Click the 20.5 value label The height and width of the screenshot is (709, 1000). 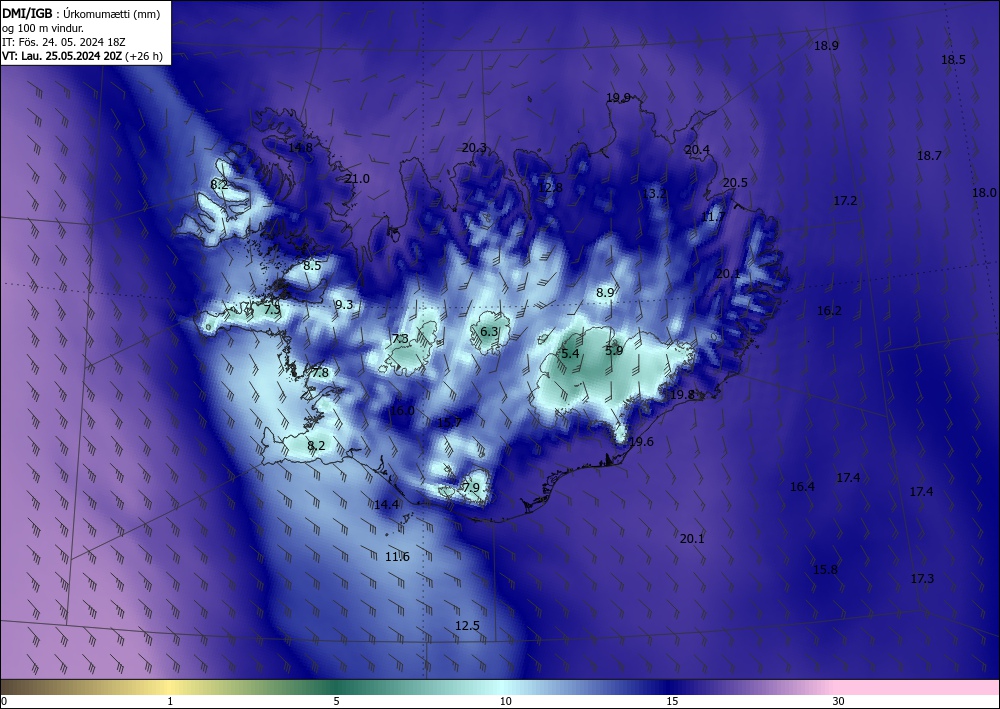click(x=735, y=183)
